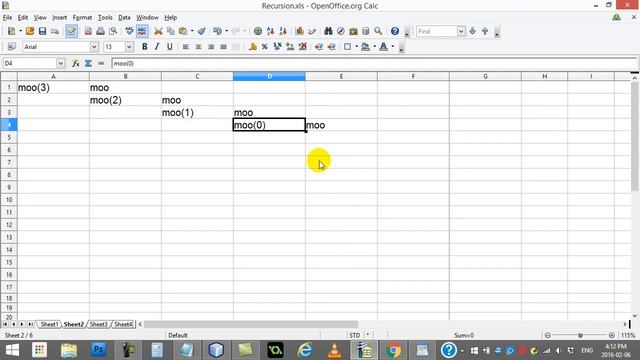Image resolution: width=640 pixels, height=360 pixels.
Task: Show Draw Functions icon
Action: tap(312, 31)
